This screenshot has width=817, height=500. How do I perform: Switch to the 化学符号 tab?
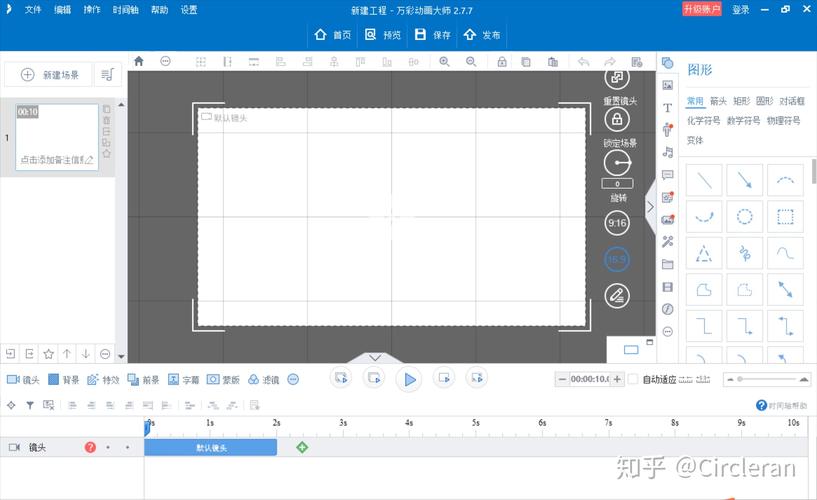[x=703, y=121]
